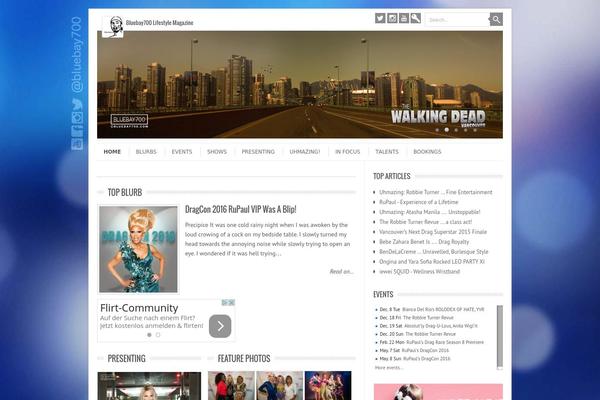Click the pink sidebar banner image
600x400 pixels.
click(438, 392)
